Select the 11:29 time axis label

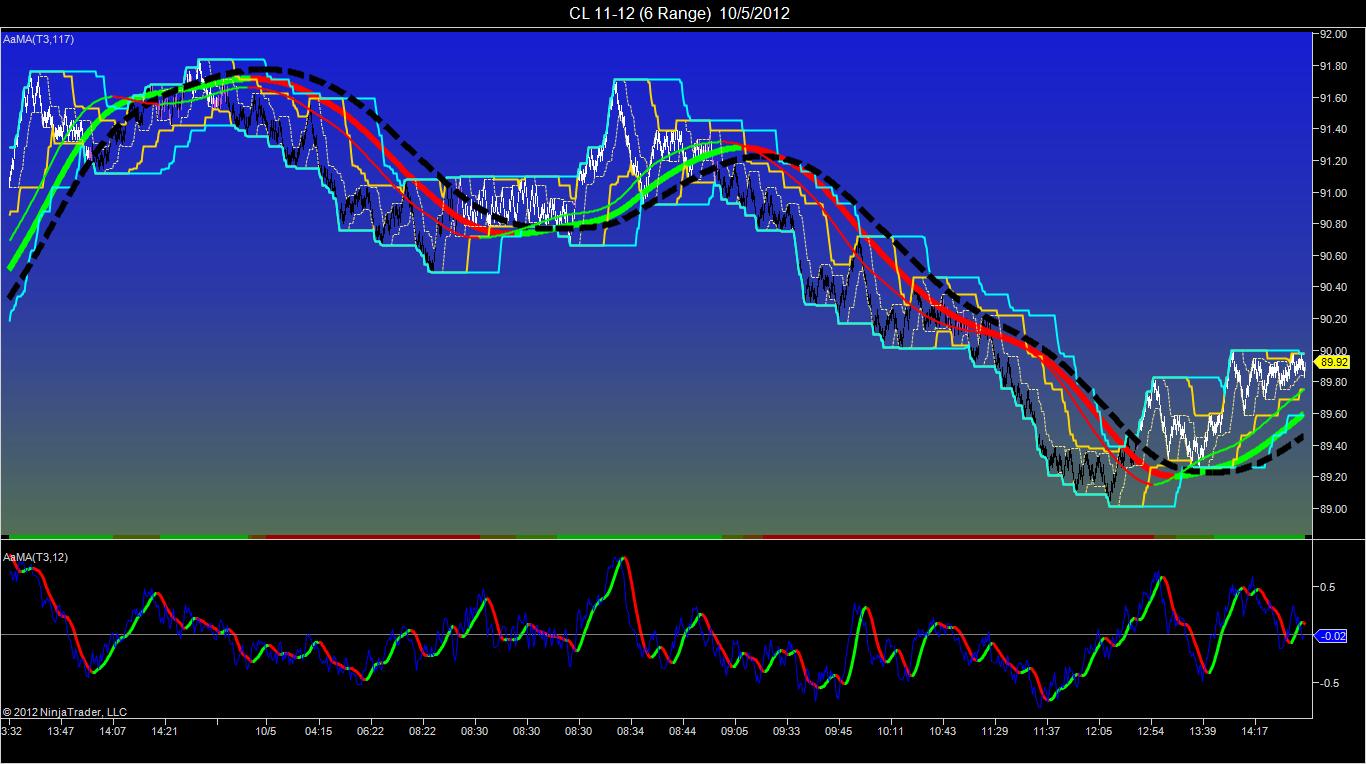click(x=995, y=731)
